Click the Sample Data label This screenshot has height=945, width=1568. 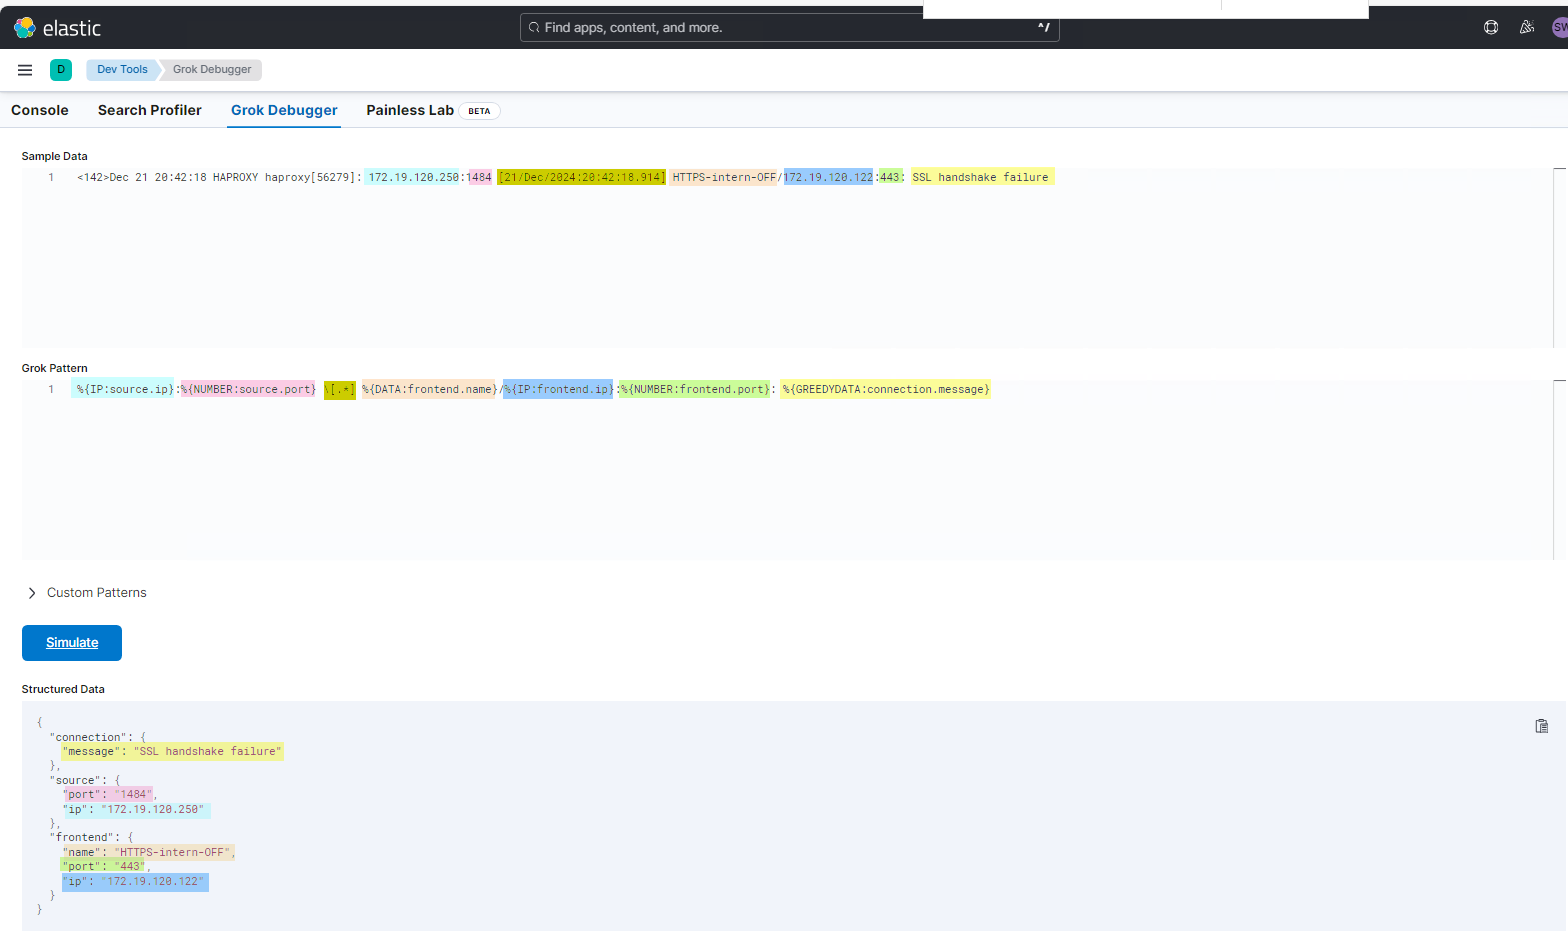pyautogui.click(x=54, y=156)
